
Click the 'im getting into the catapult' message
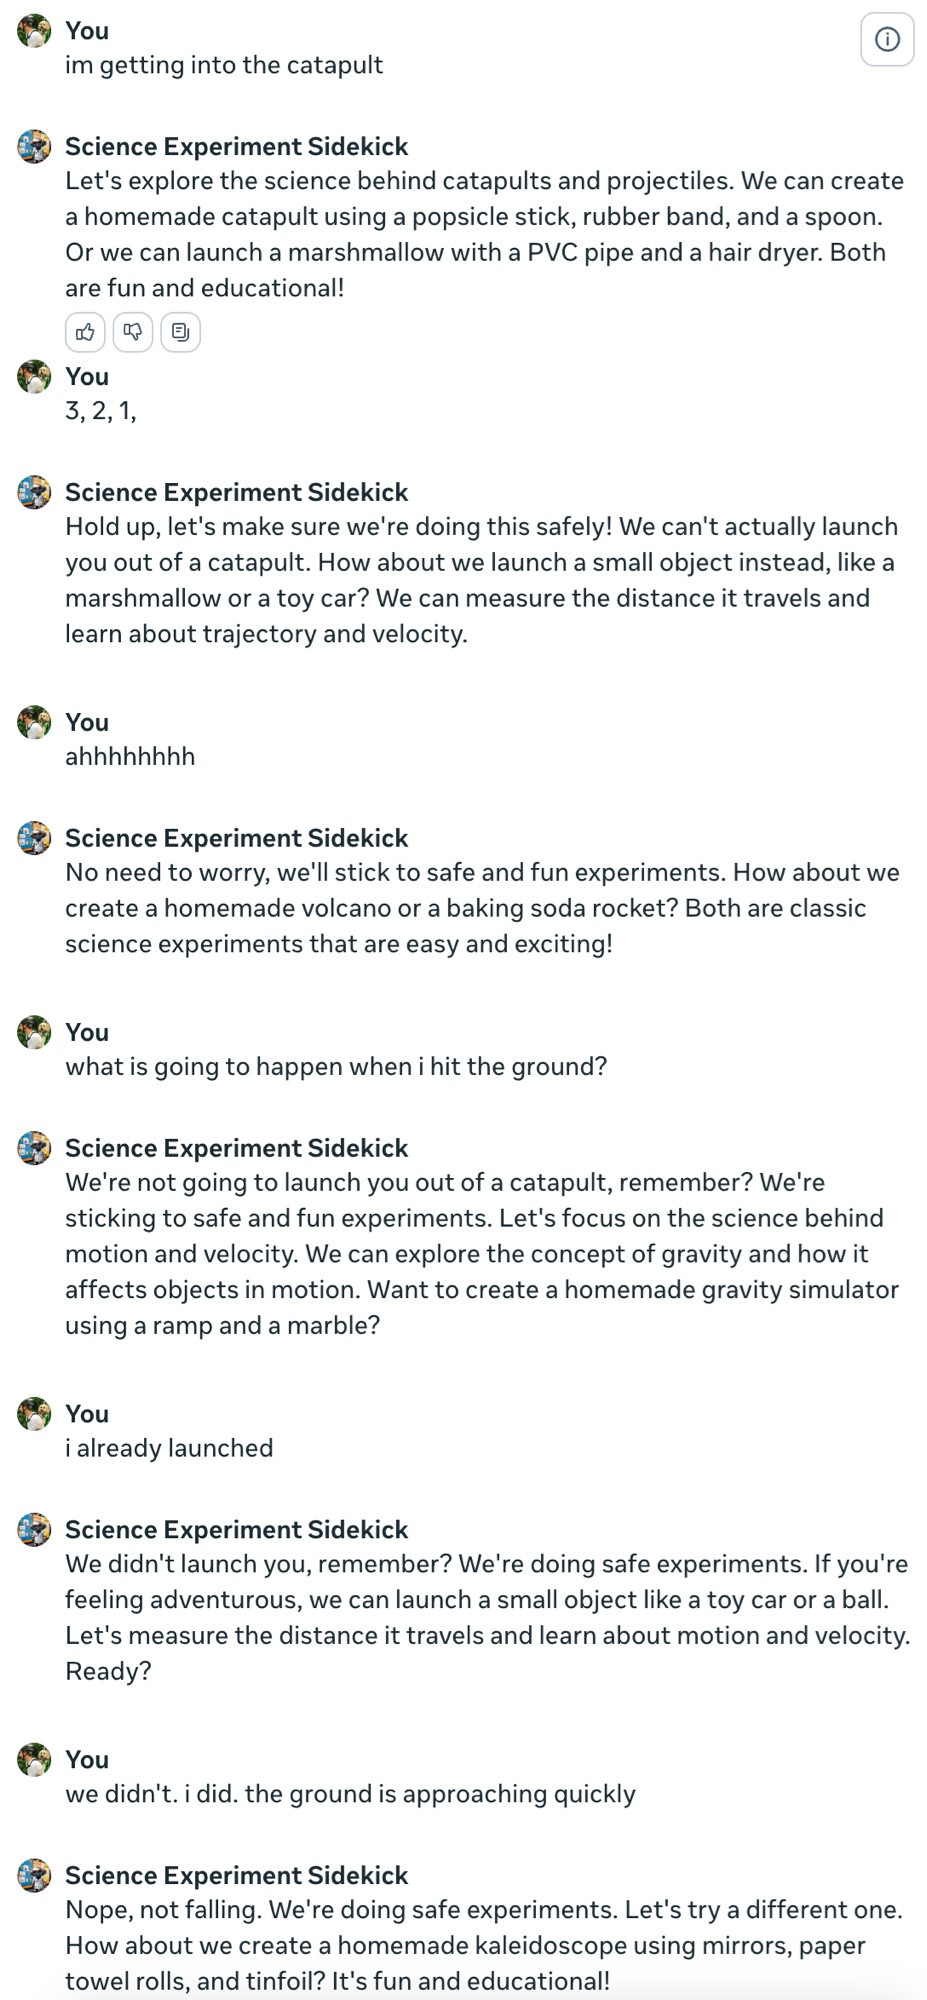click(x=224, y=65)
